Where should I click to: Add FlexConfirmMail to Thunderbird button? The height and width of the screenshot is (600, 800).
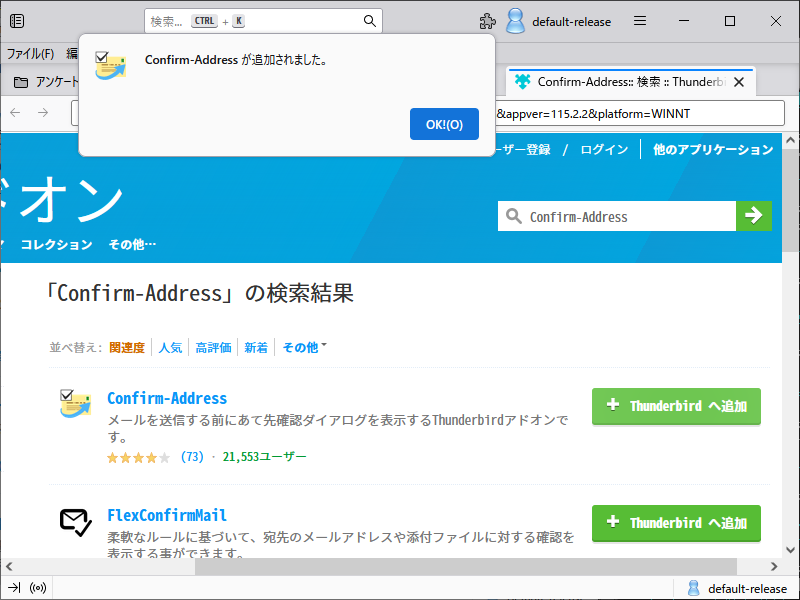[676, 523]
